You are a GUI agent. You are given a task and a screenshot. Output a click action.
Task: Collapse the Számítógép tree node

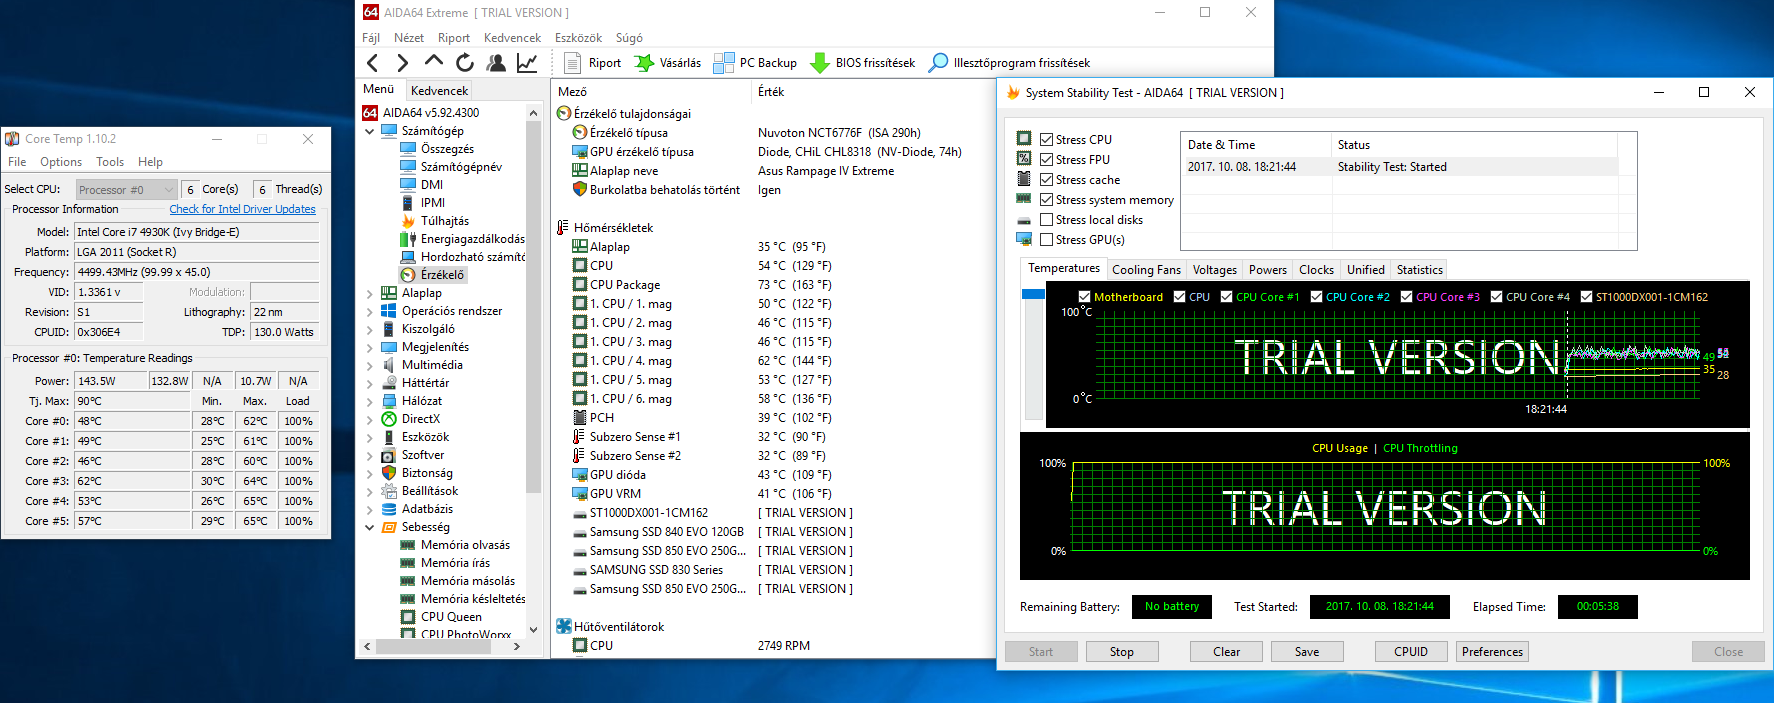(370, 131)
